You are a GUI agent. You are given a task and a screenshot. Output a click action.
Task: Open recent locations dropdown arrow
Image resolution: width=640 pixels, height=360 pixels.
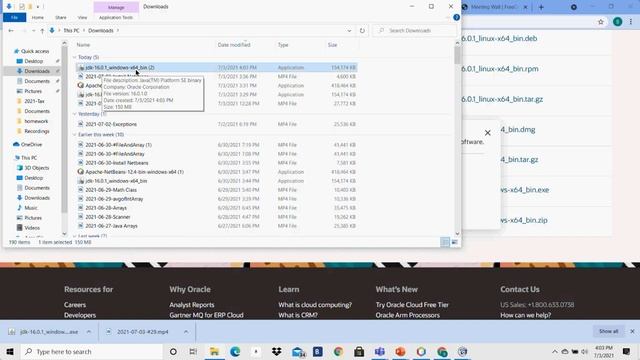click(x=33, y=31)
